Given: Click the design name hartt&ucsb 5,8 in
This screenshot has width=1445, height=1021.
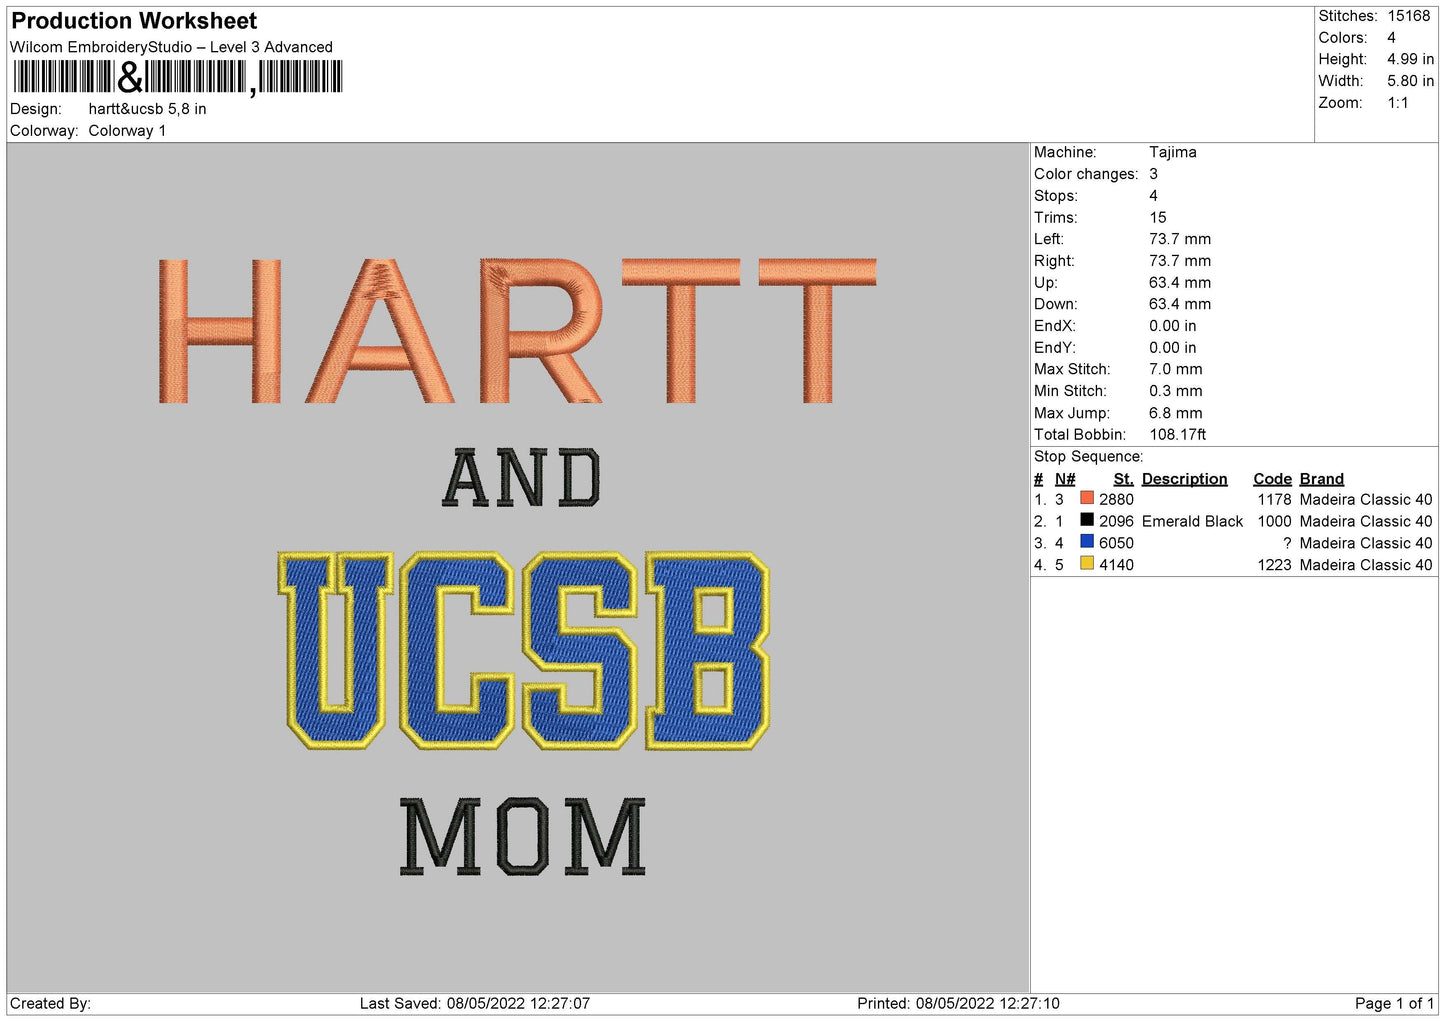Looking at the screenshot, I should (x=148, y=109).
